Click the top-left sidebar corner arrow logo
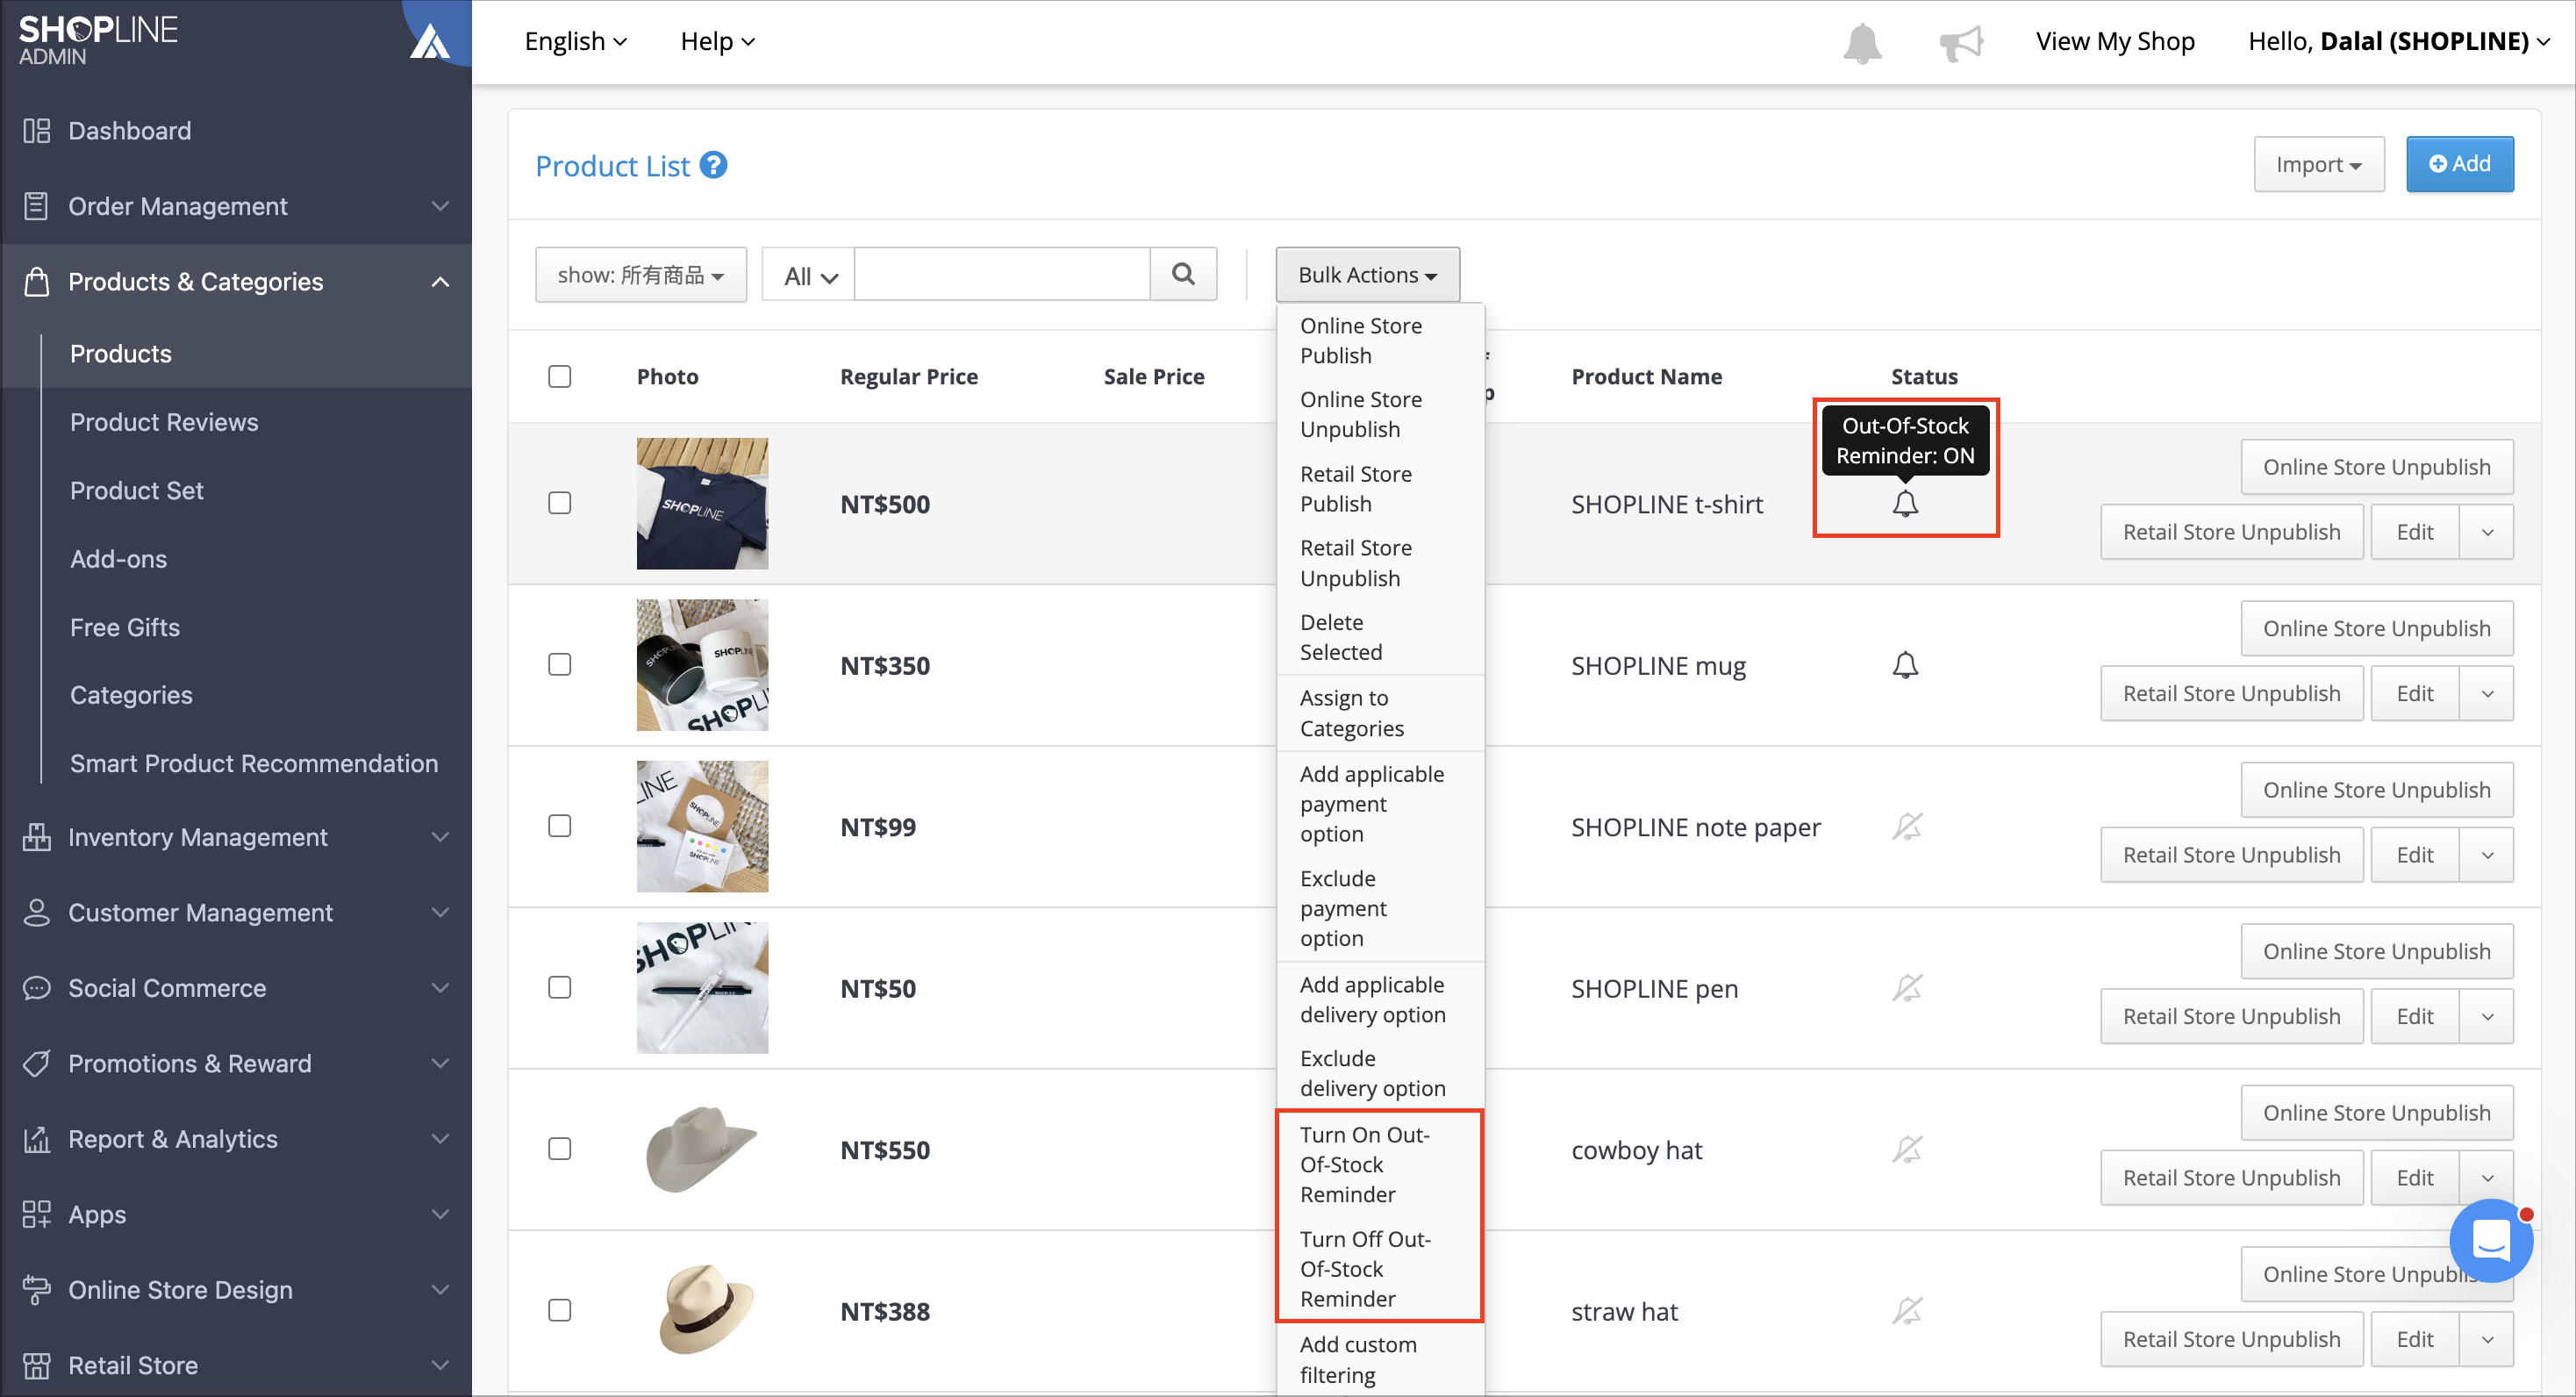Viewport: 2576px width, 1397px height. [x=430, y=41]
